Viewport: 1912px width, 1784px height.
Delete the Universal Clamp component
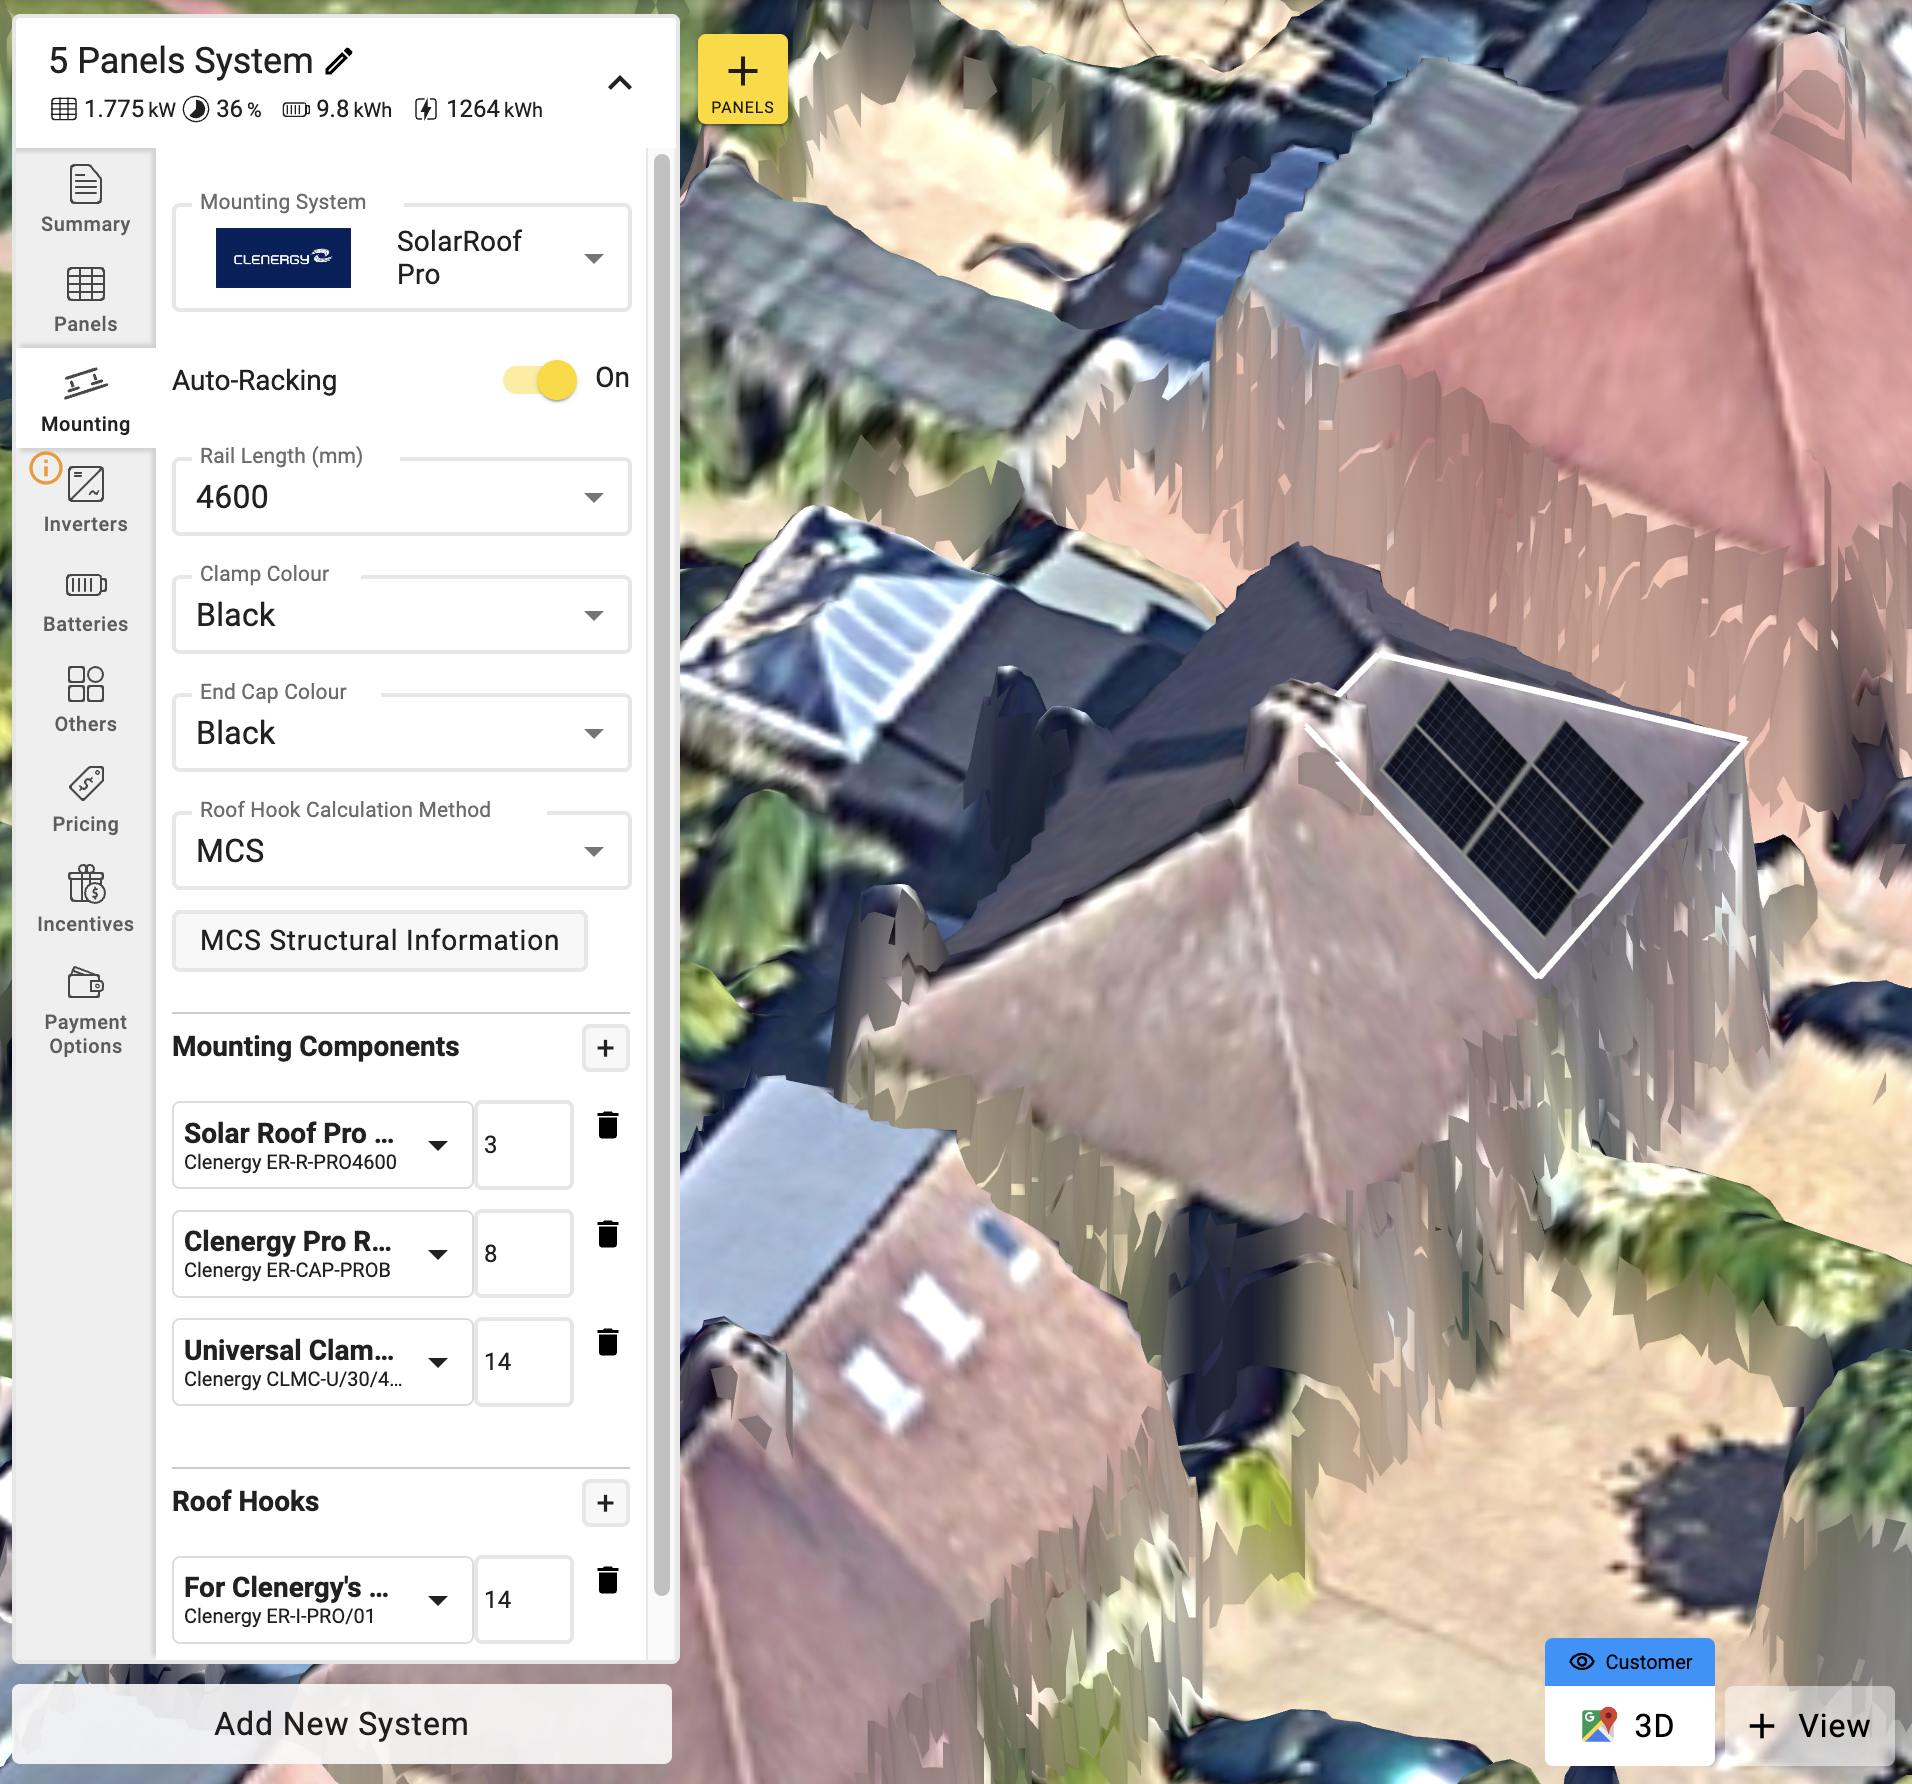pyautogui.click(x=608, y=1342)
